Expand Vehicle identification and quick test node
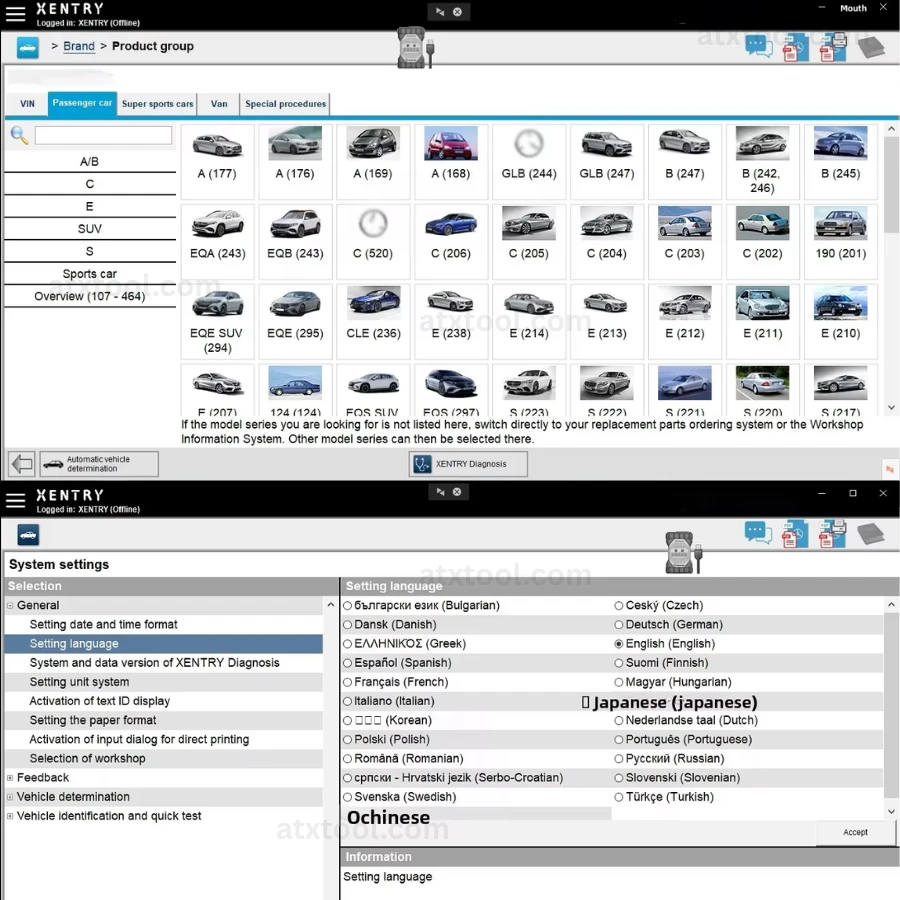 pos(10,816)
